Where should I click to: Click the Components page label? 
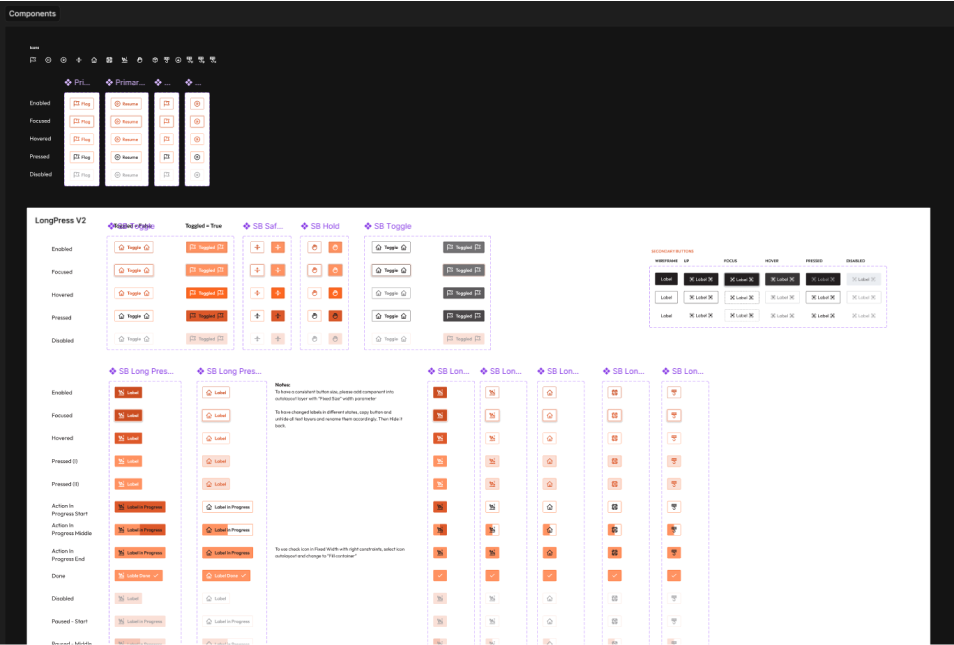click(32, 14)
